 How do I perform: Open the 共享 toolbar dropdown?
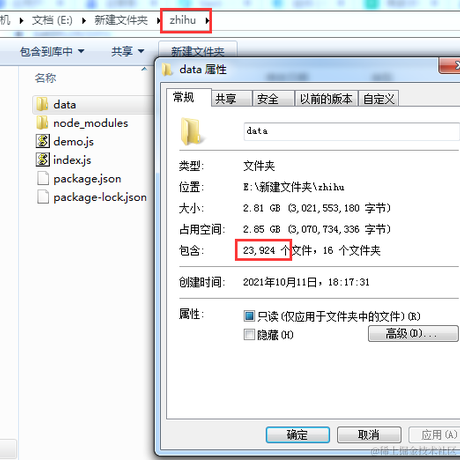point(128,51)
